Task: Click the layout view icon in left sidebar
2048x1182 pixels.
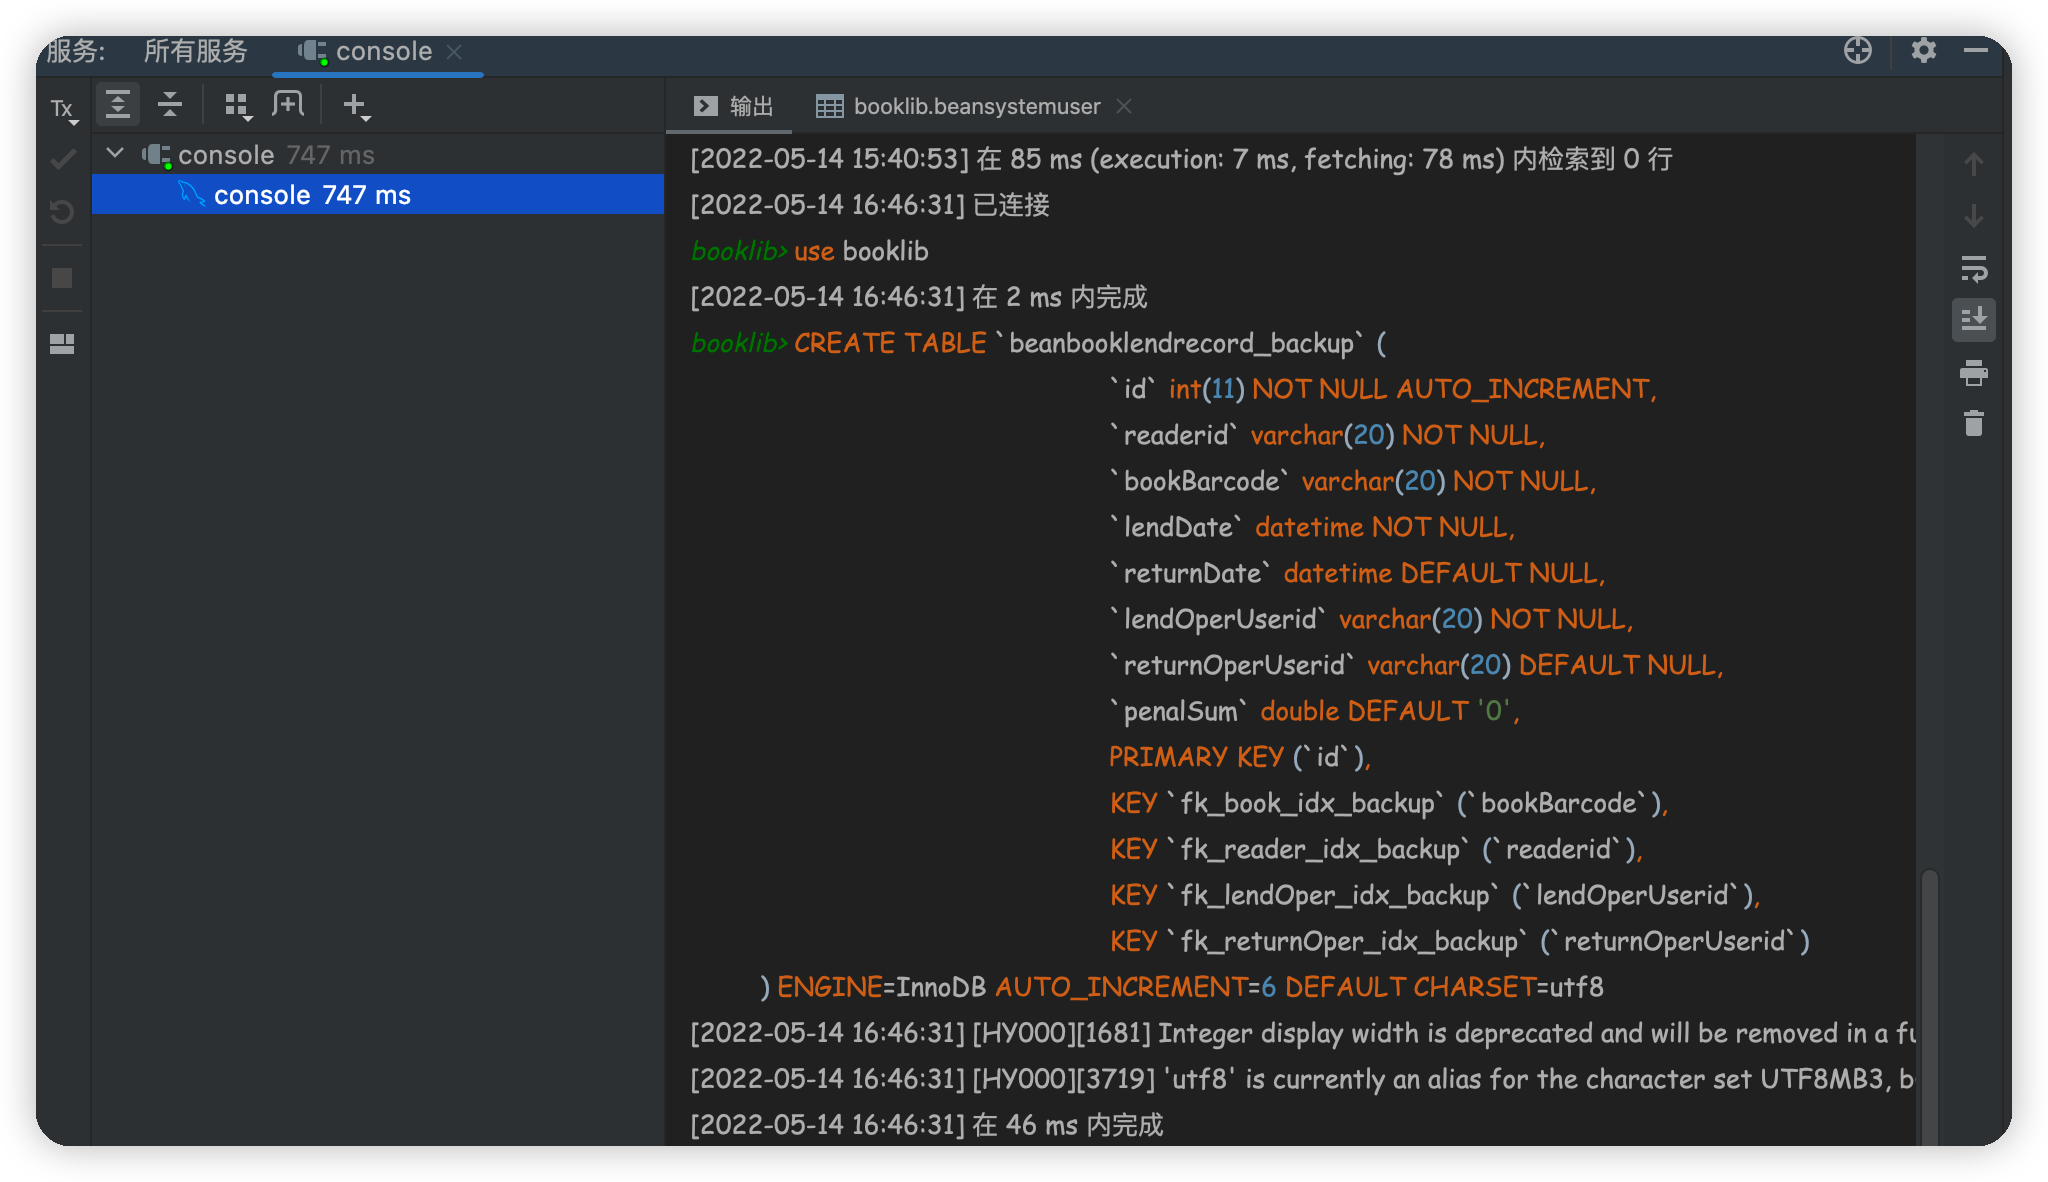Action: coord(62,344)
